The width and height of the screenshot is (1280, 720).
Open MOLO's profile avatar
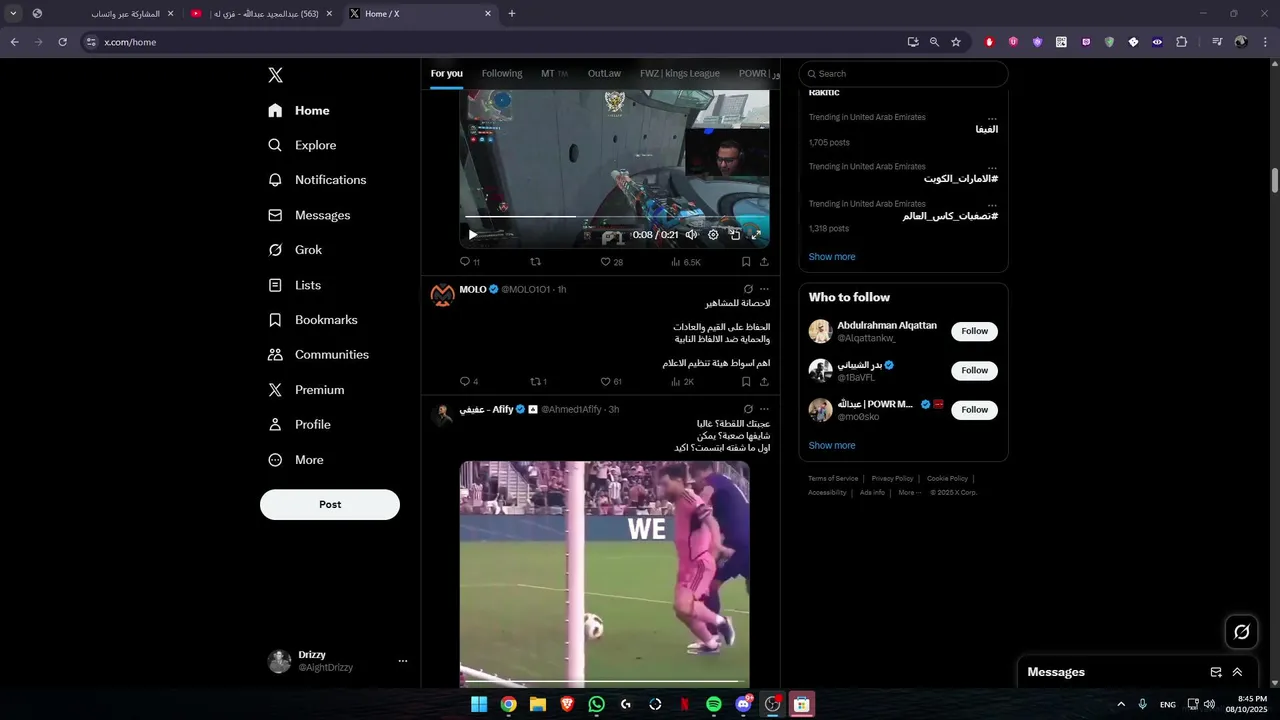pyautogui.click(x=442, y=295)
